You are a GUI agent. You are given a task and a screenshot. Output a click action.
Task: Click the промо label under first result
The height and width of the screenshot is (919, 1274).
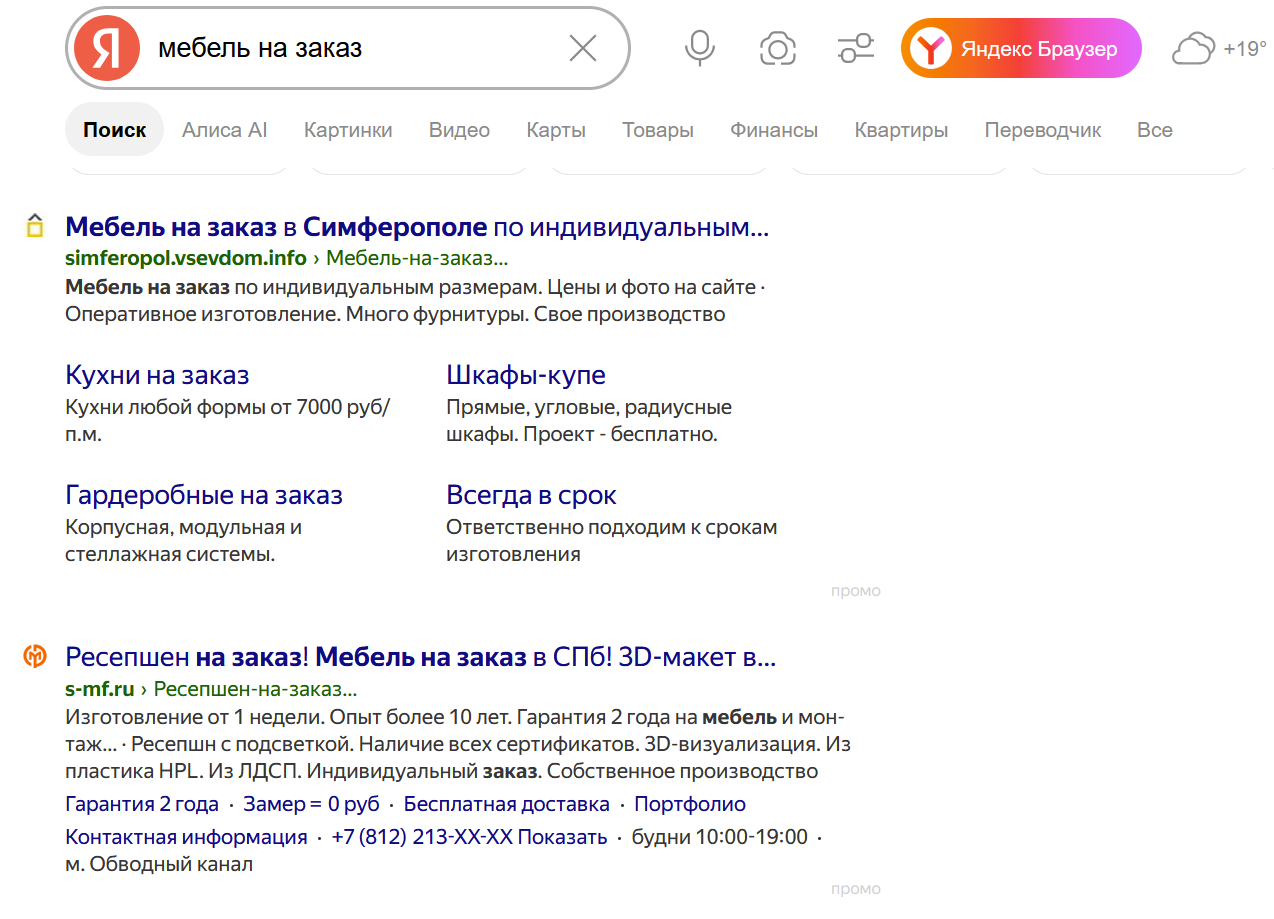pyautogui.click(x=856, y=591)
